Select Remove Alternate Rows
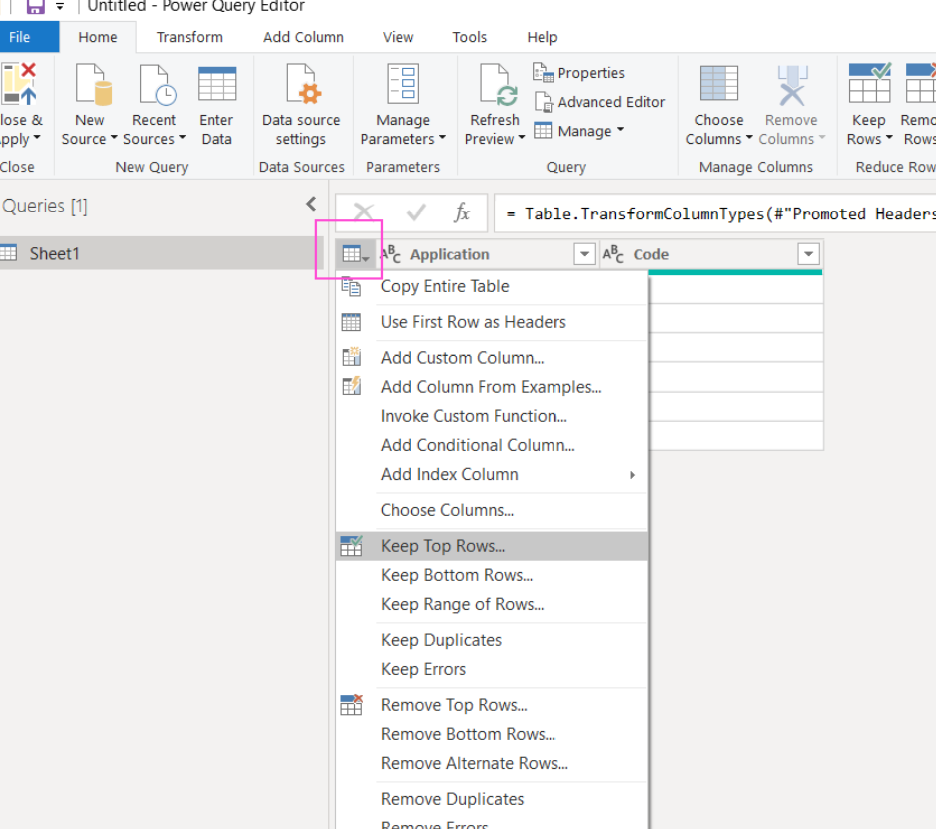 pos(492,763)
